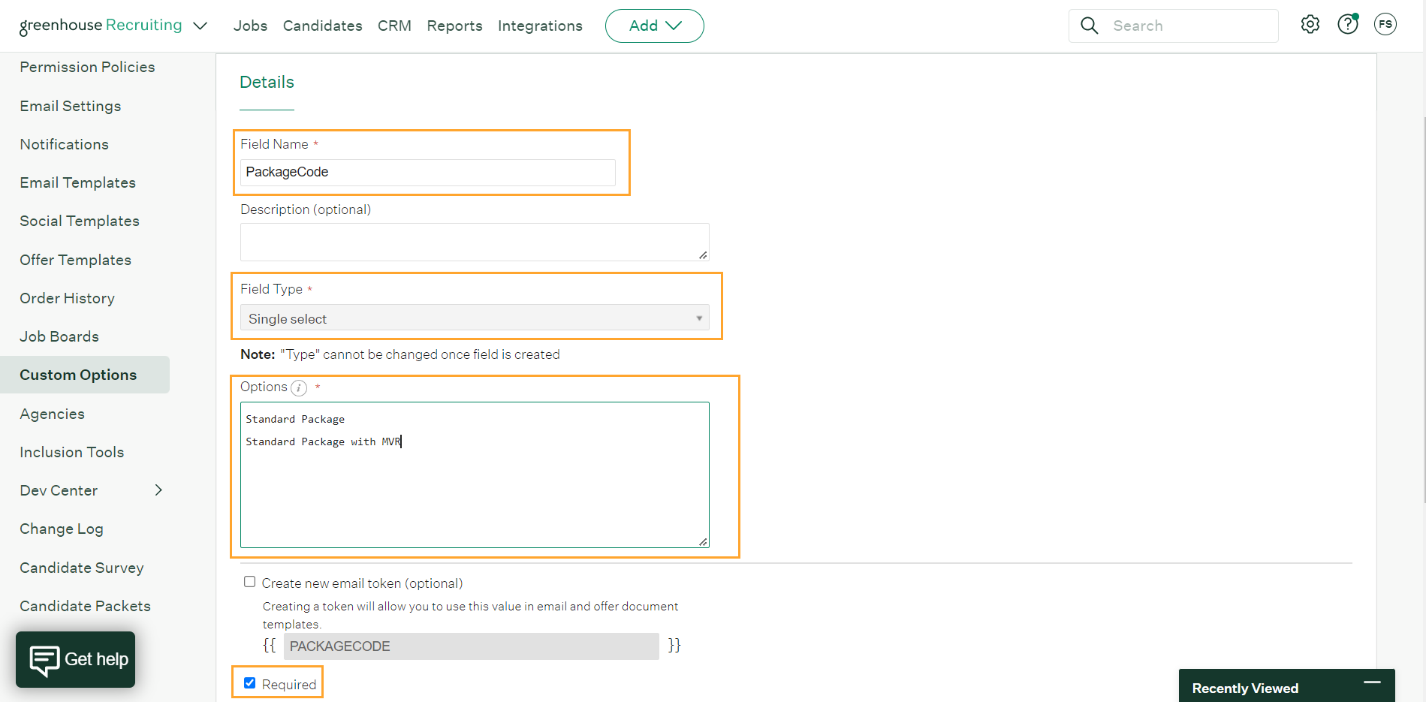1426x702 pixels.
Task: Open Job Boards
Action: point(59,337)
